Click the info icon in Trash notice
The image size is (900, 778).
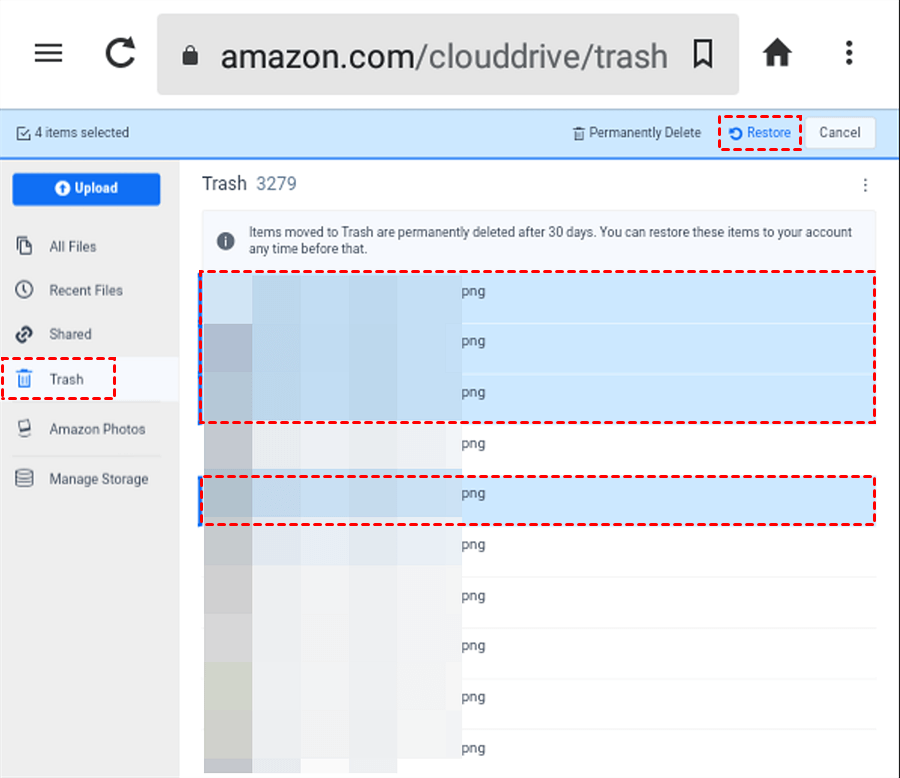tap(226, 241)
